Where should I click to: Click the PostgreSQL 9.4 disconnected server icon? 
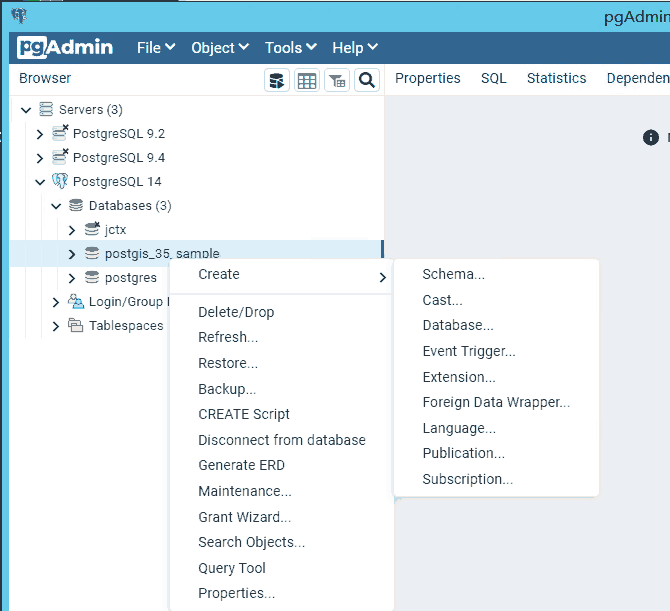(60, 157)
